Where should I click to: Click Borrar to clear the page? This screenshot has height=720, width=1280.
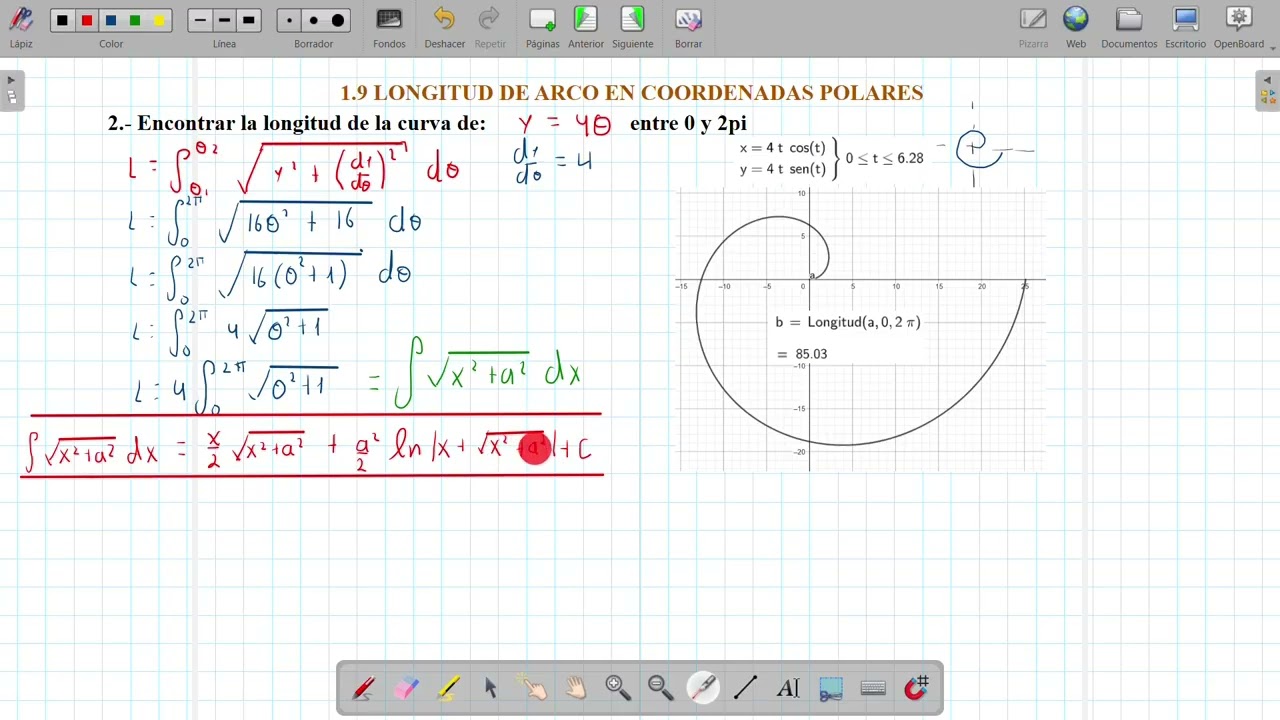(688, 27)
